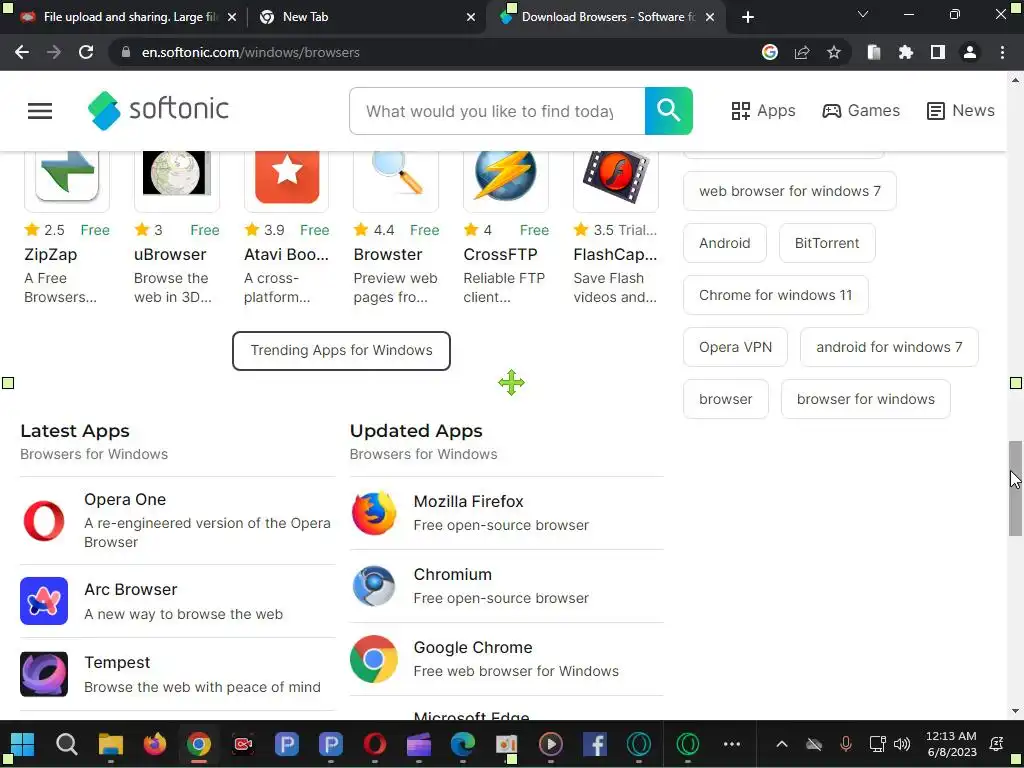Go back to previous page
Screen dimensions: 1024x768
[x=22, y=52]
